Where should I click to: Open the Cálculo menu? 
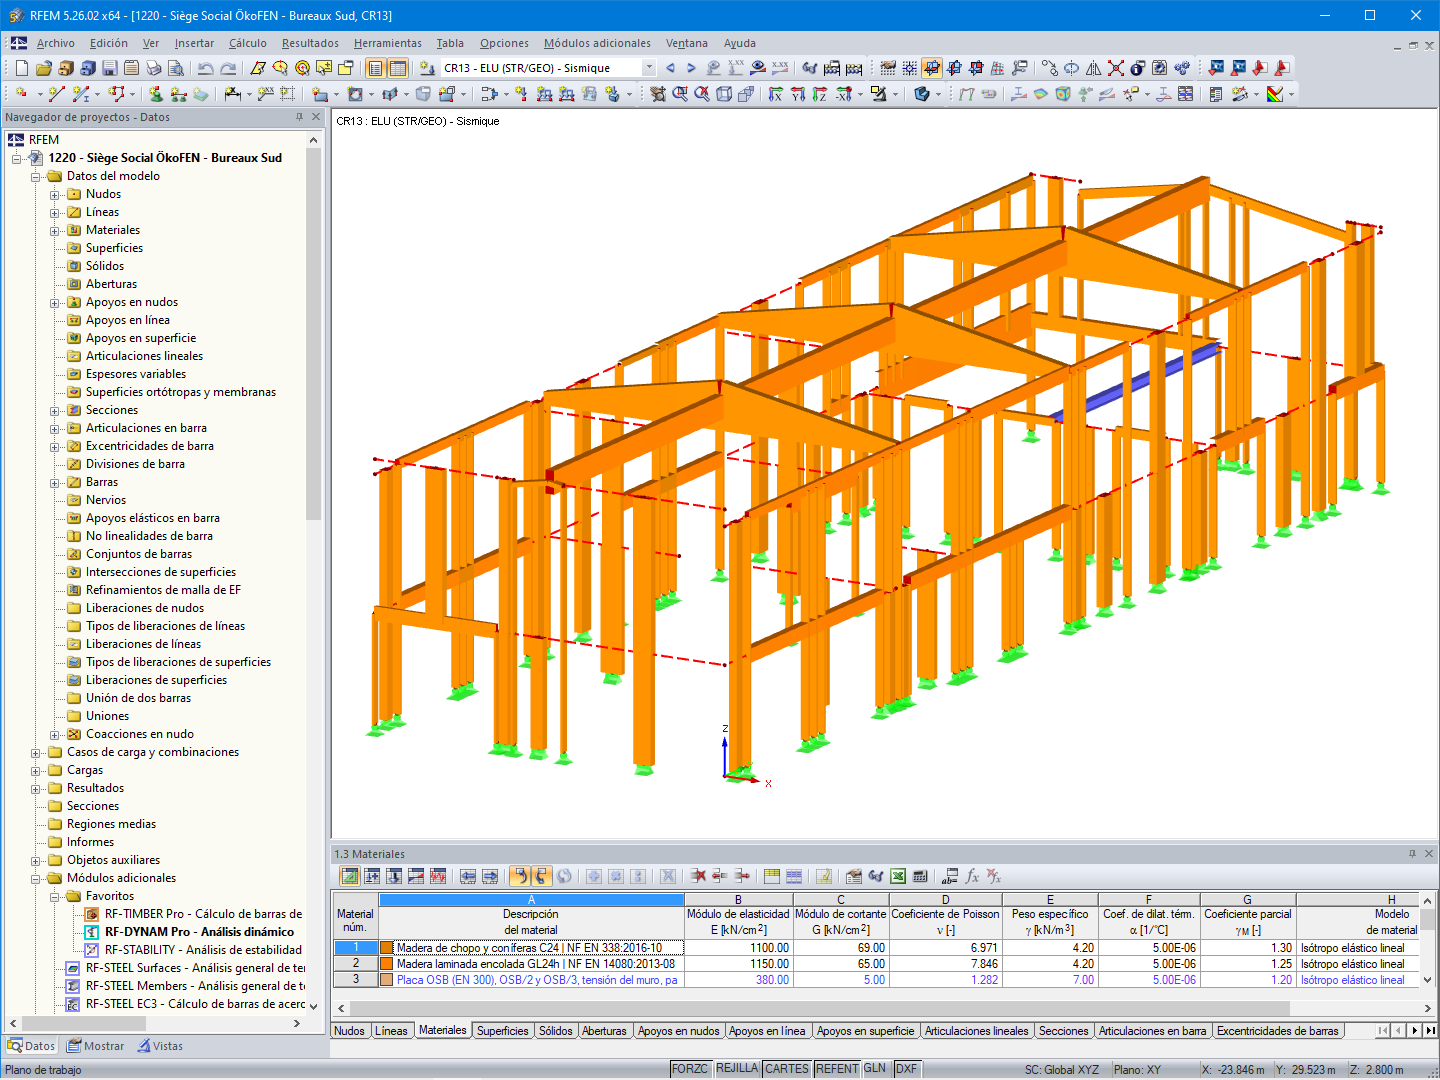(x=247, y=43)
